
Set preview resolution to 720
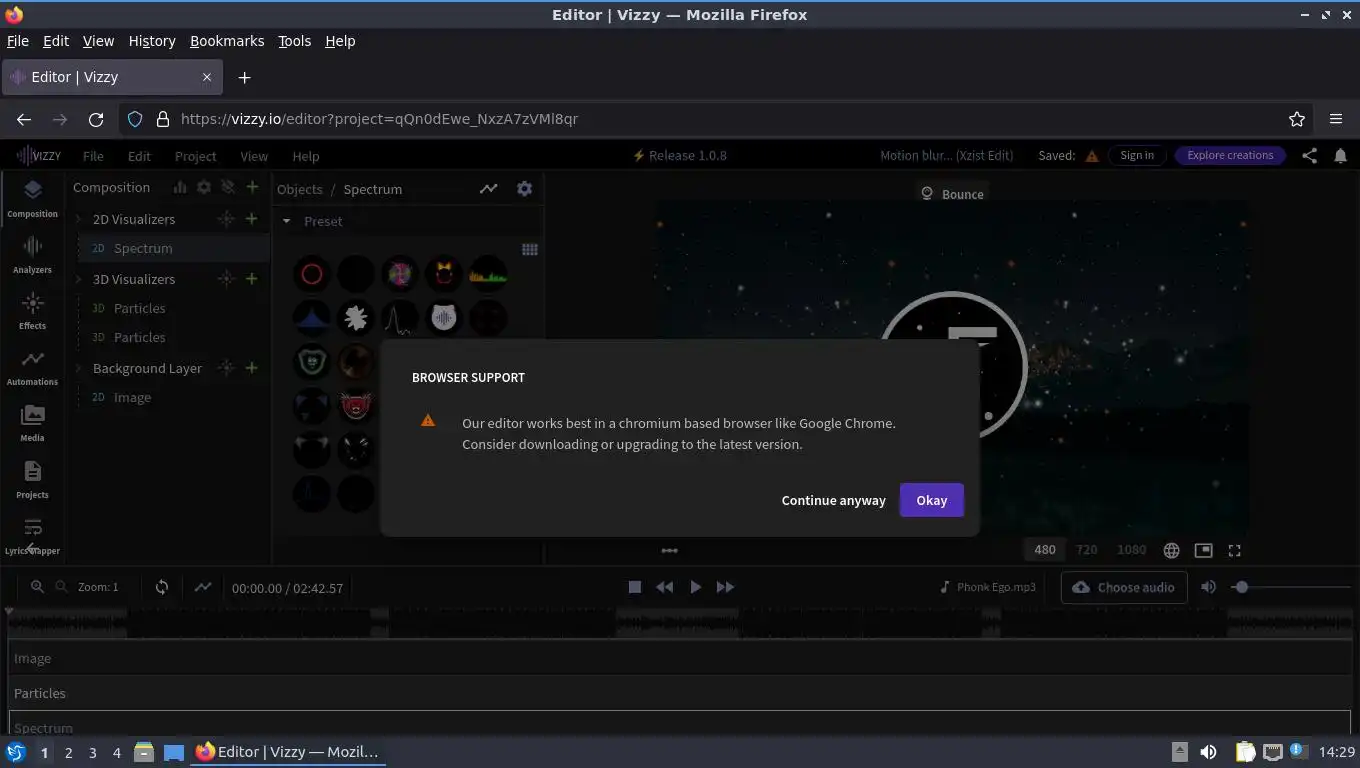(x=1087, y=550)
